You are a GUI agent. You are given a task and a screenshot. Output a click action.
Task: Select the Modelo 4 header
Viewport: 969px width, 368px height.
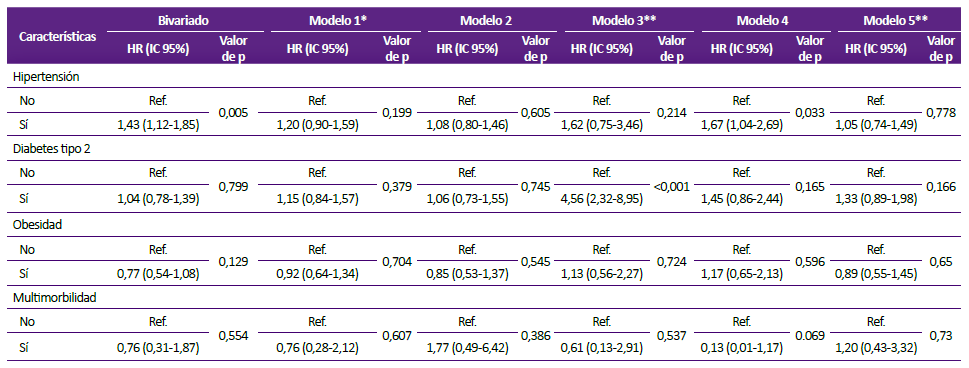(x=762, y=20)
